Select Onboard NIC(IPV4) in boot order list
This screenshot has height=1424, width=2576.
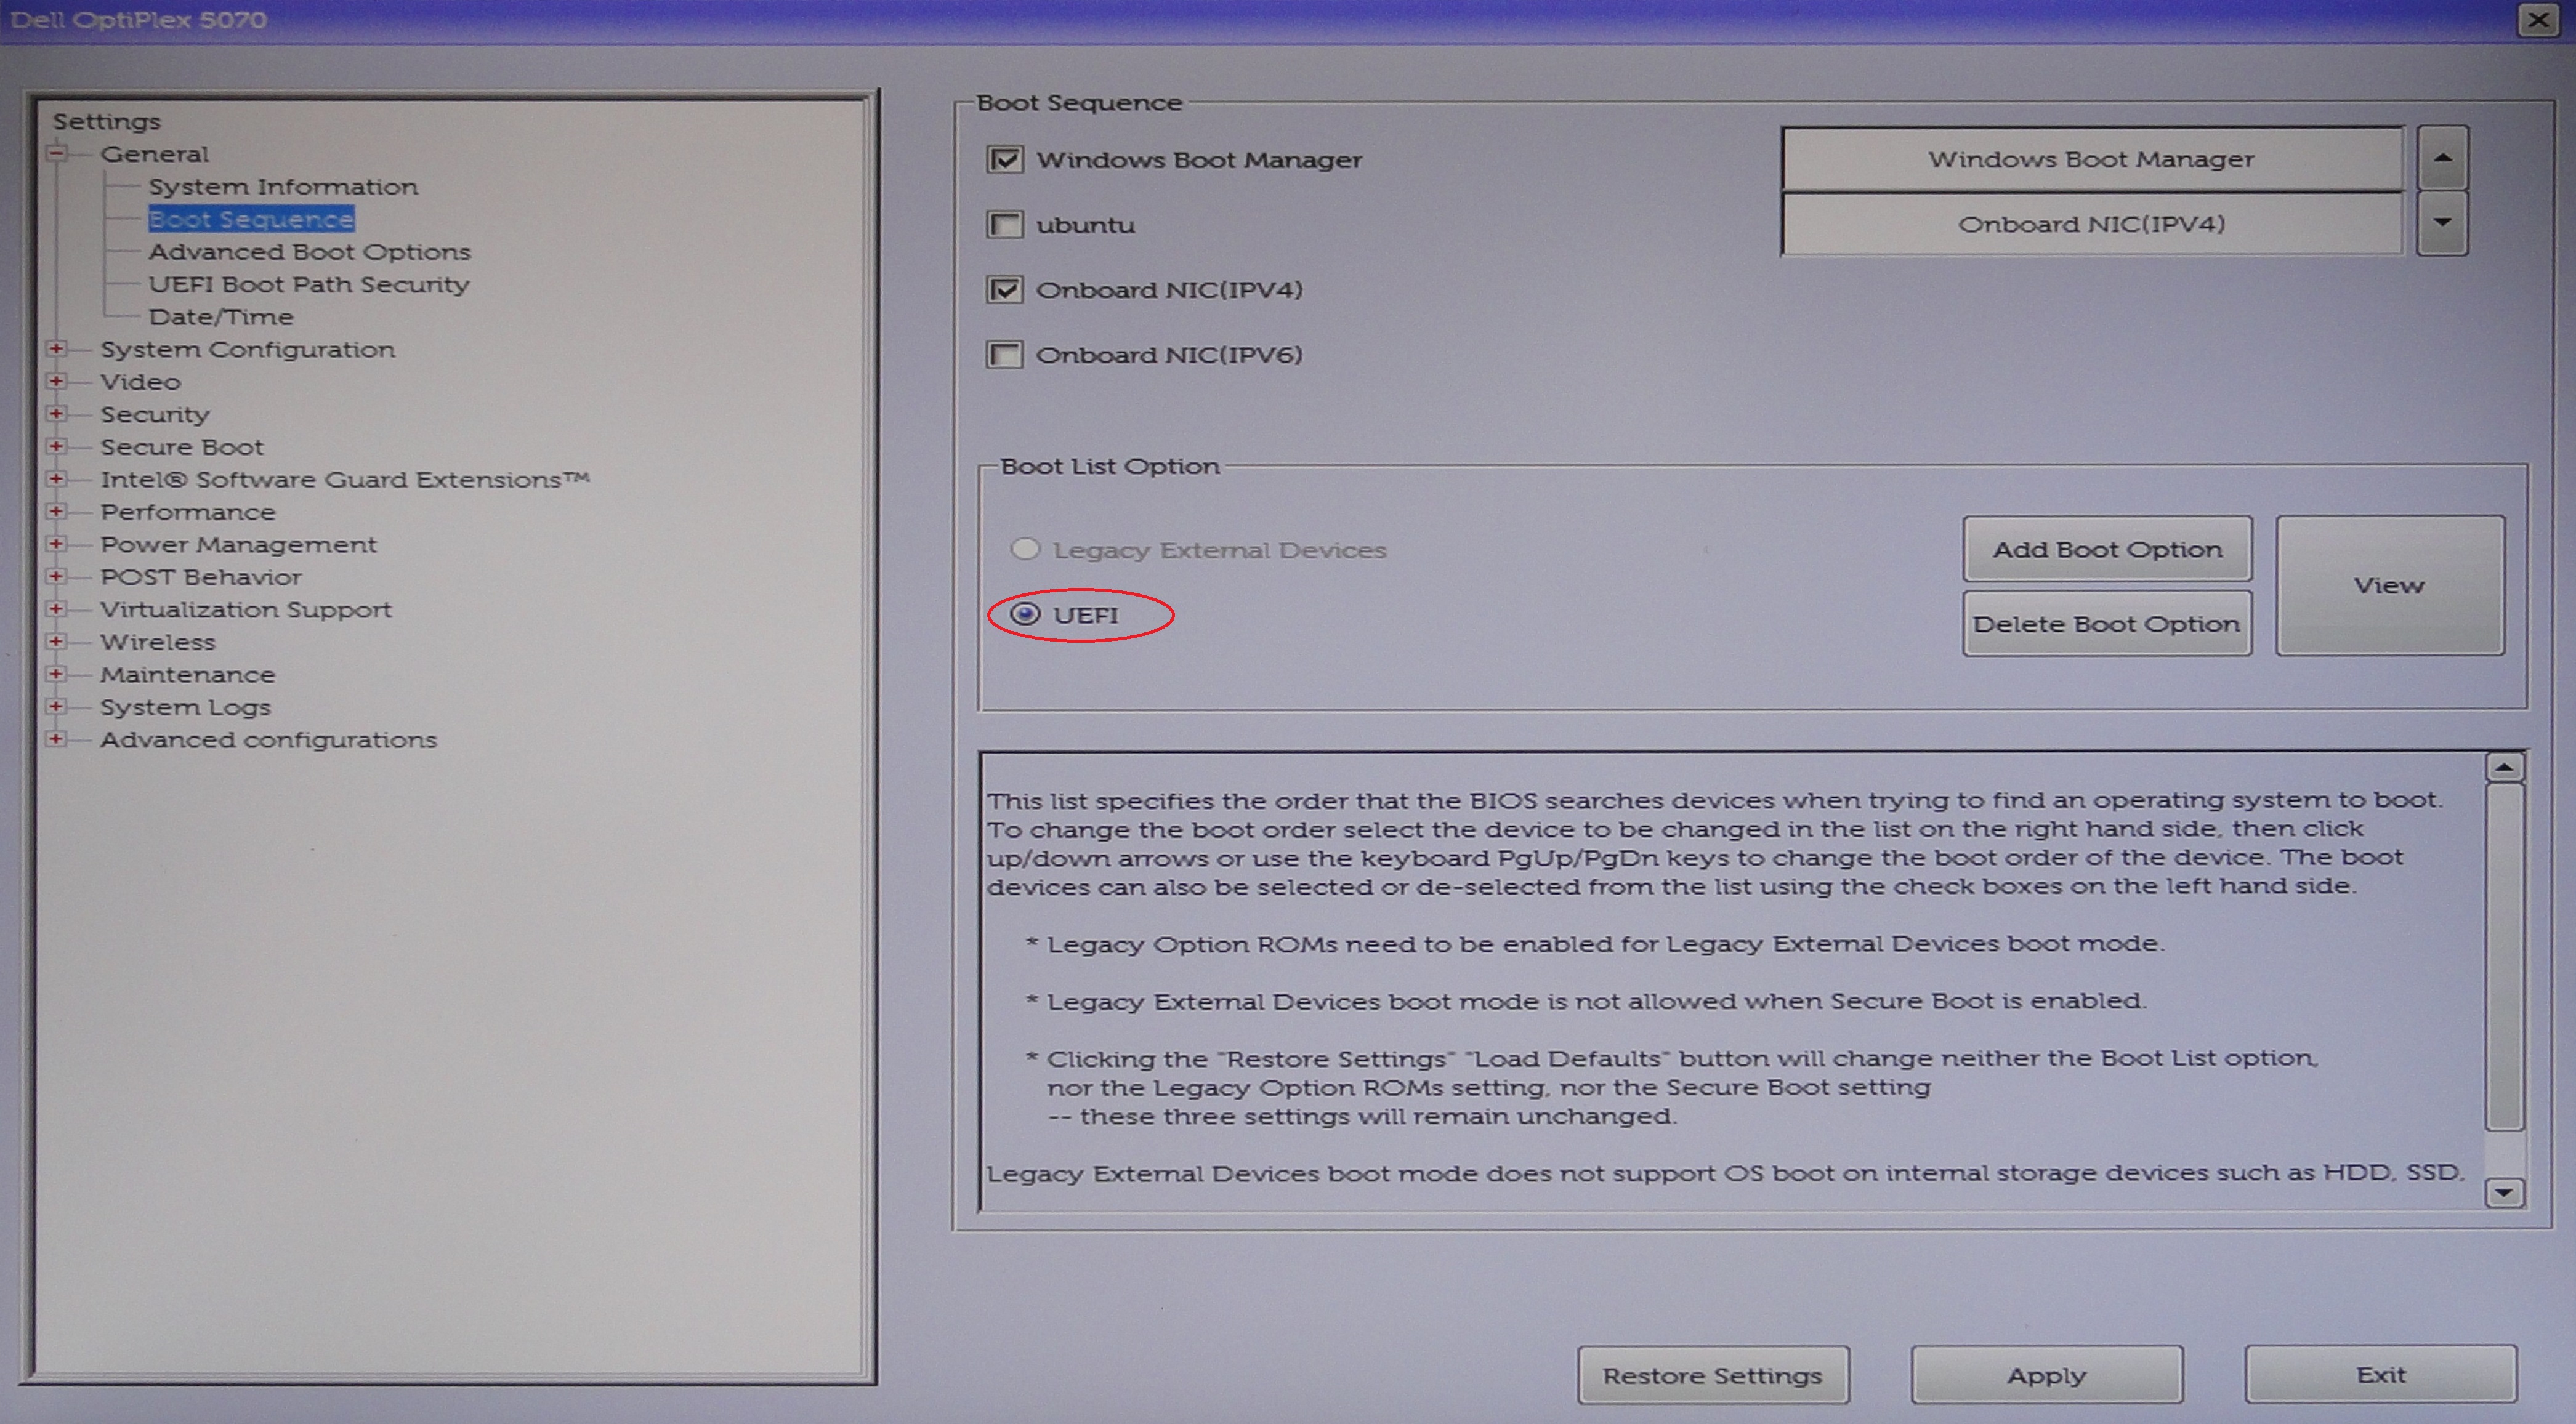(x=2092, y=224)
